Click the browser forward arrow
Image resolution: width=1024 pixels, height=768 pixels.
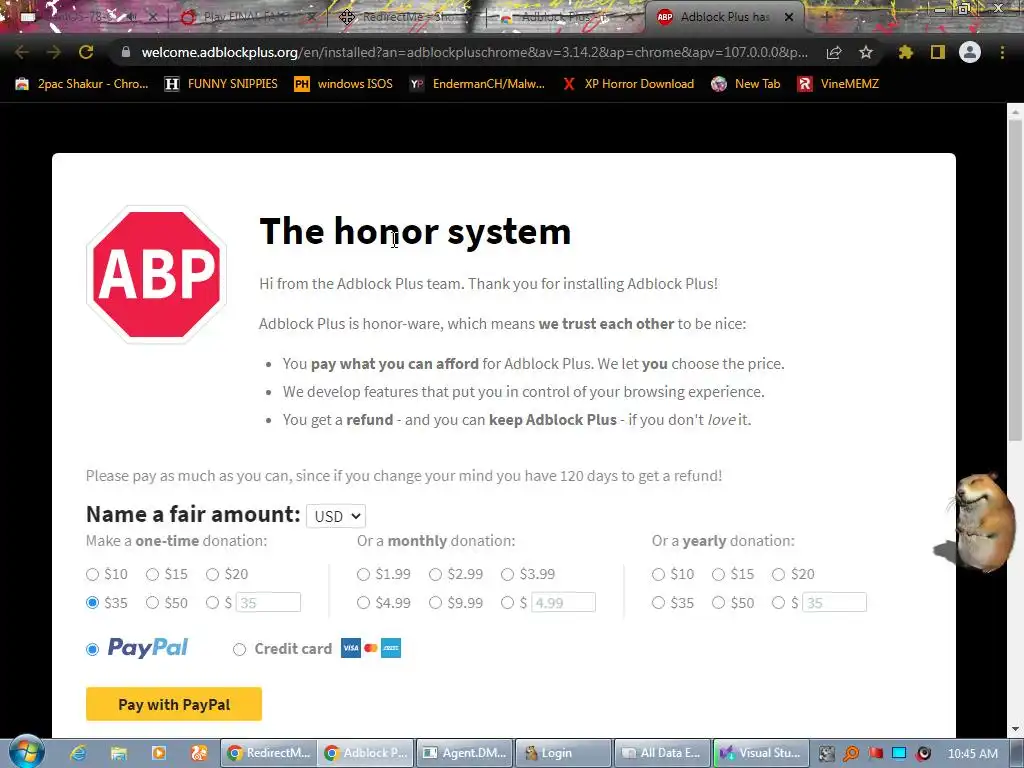tap(54, 52)
